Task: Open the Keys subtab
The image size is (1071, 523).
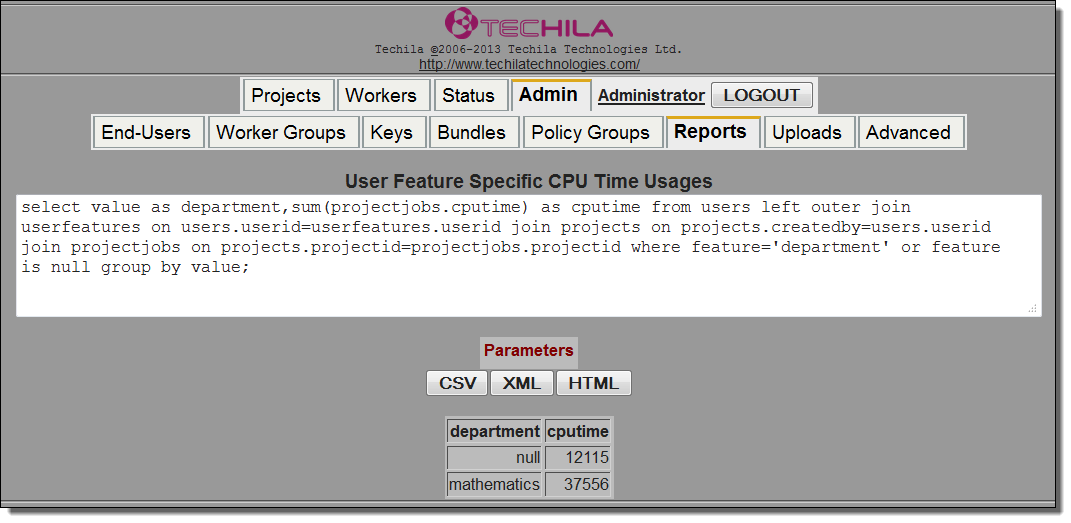Action: click(392, 133)
